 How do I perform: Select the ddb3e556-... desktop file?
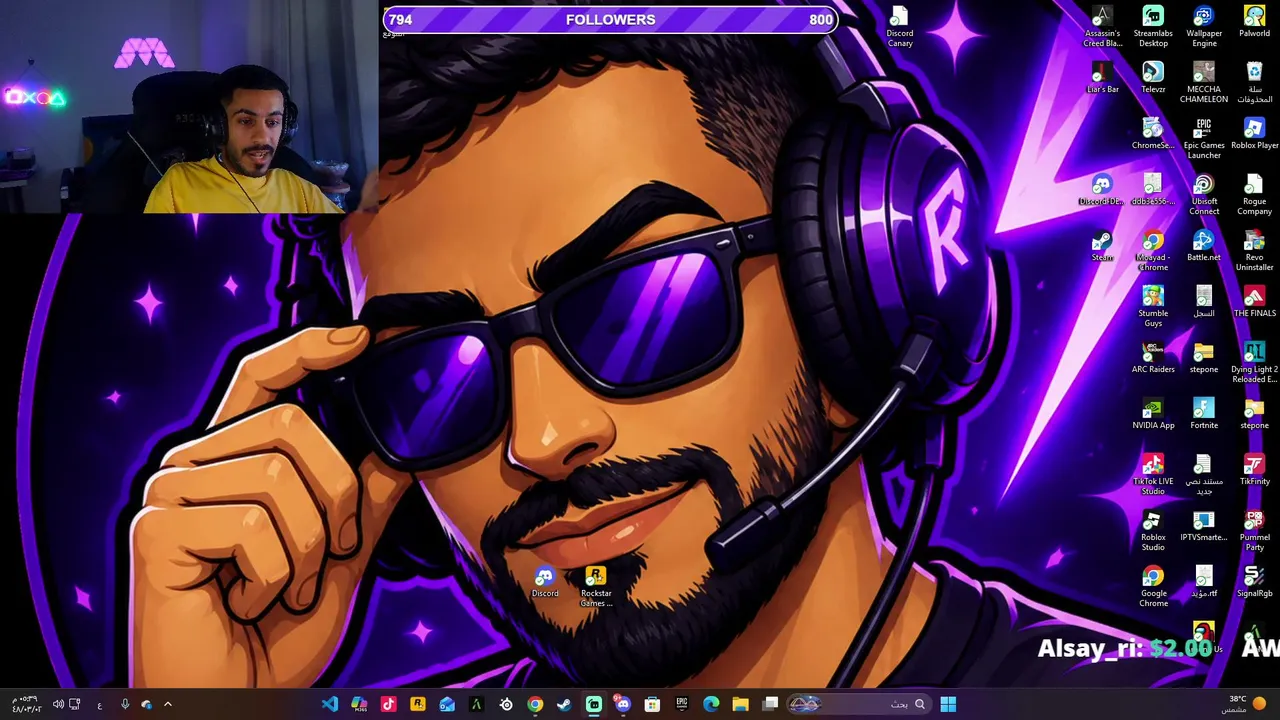point(1153,190)
